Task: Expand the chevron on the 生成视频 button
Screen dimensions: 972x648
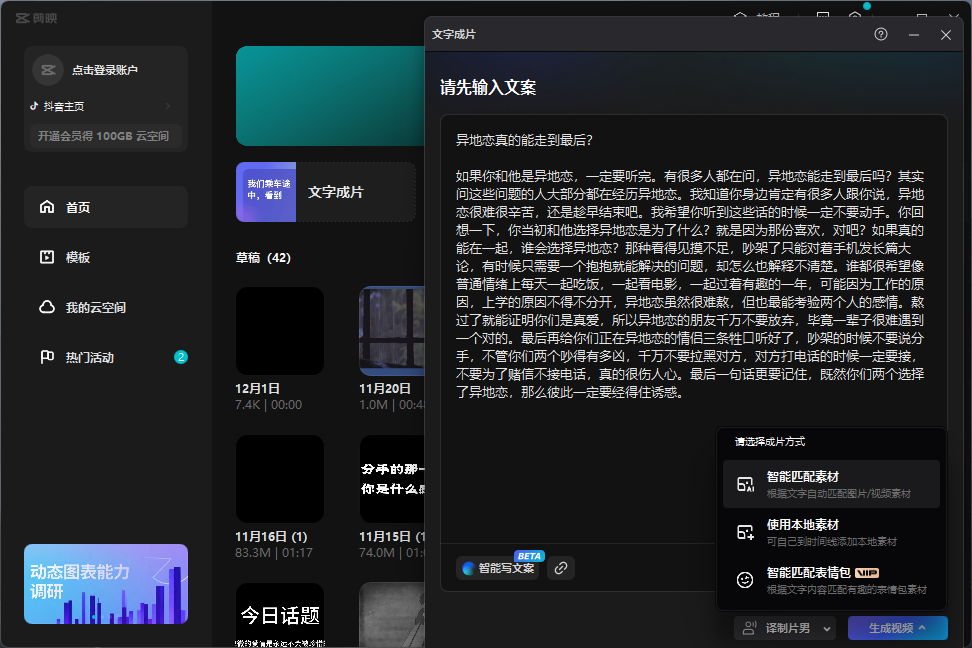Action: coord(924,627)
